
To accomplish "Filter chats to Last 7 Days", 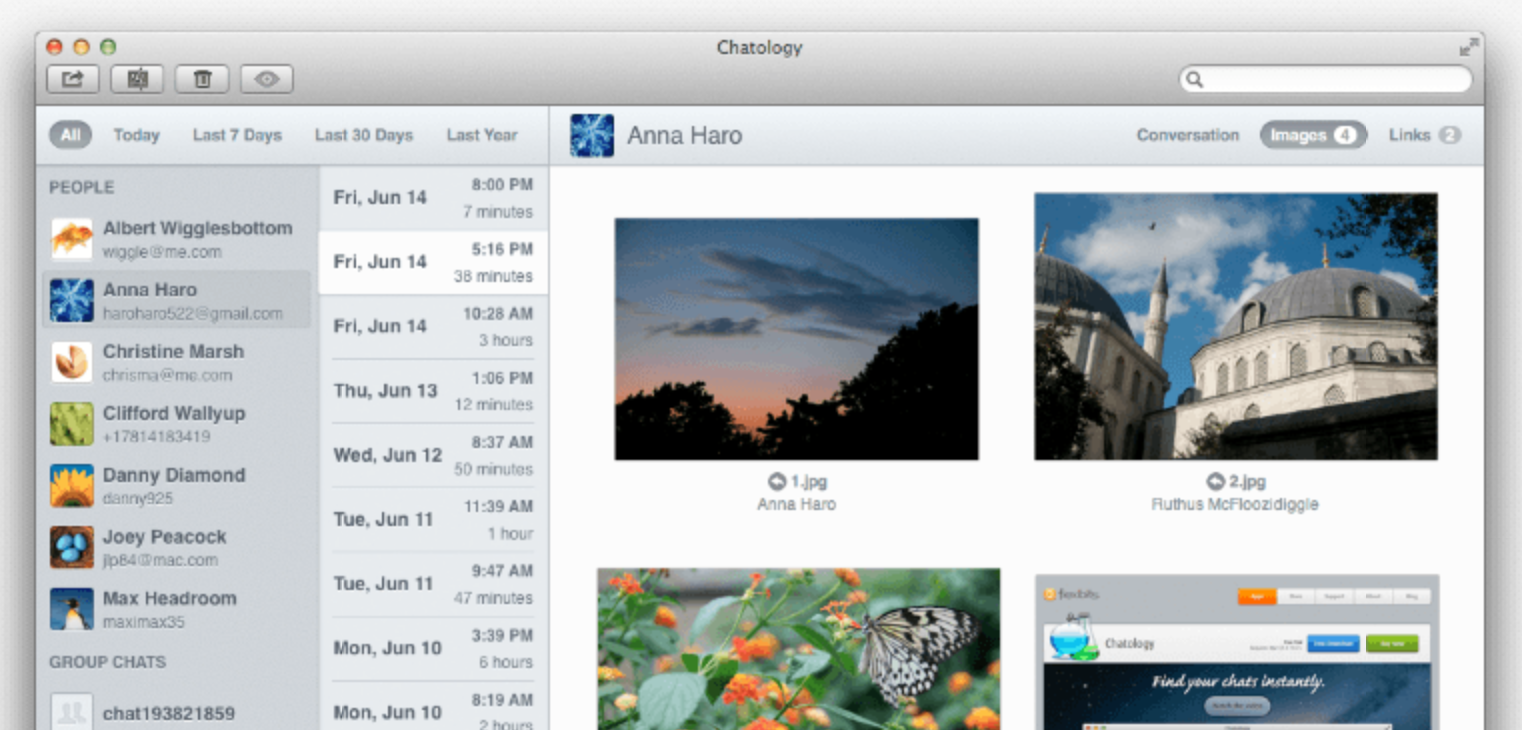I will click(x=237, y=135).
